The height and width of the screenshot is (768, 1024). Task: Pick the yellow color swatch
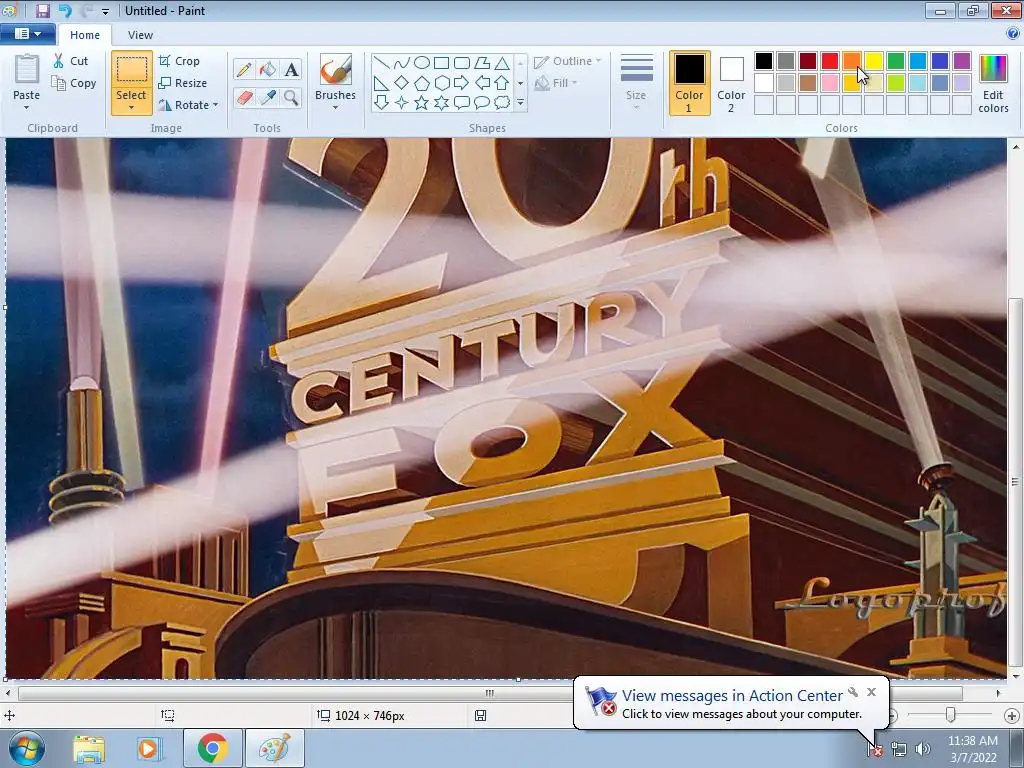(874, 61)
